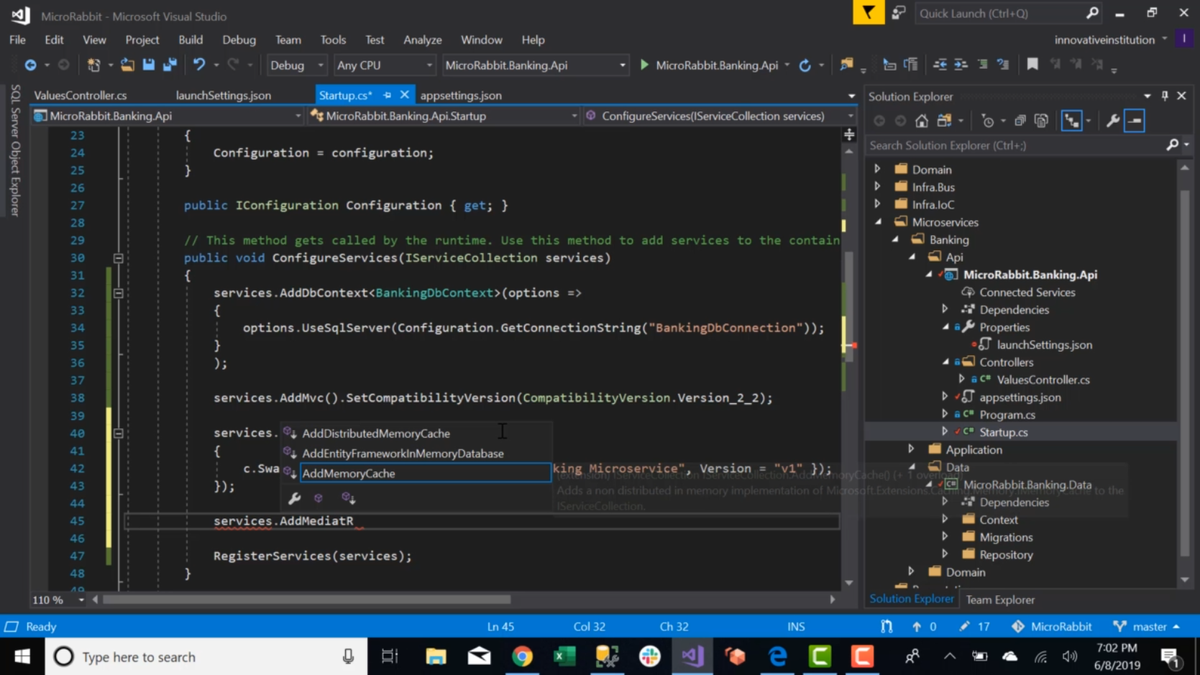Expand the Infra.Bus folder
The height and width of the screenshot is (675, 1200).
click(x=878, y=187)
